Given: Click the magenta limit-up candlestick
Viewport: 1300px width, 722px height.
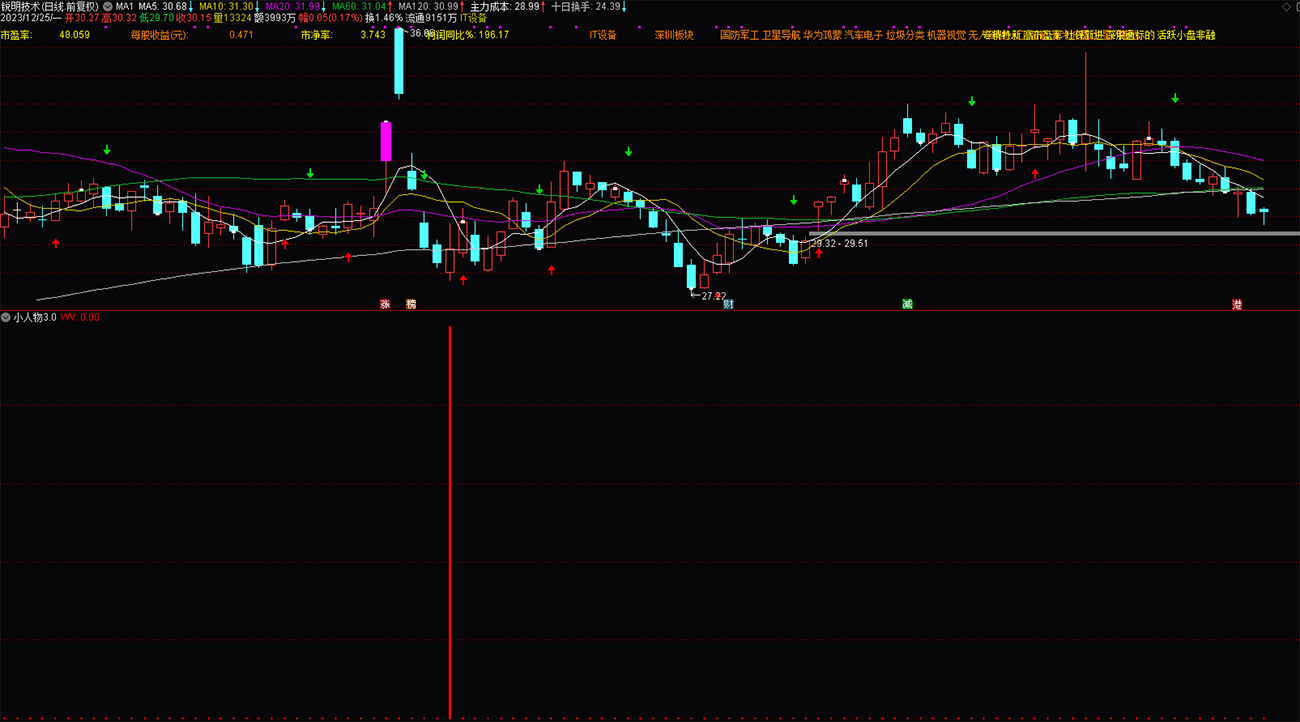Looking at the screenshot, I should pyautogui.click(x=385, y=141).
